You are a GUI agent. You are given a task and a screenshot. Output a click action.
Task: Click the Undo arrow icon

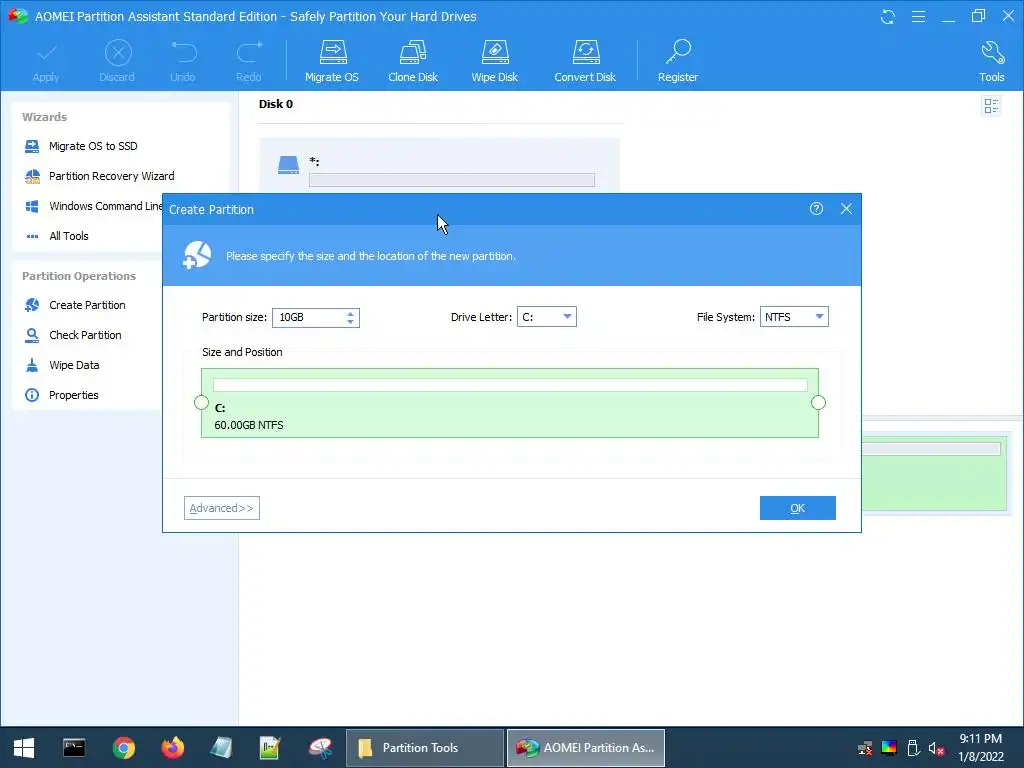point(184,53)
